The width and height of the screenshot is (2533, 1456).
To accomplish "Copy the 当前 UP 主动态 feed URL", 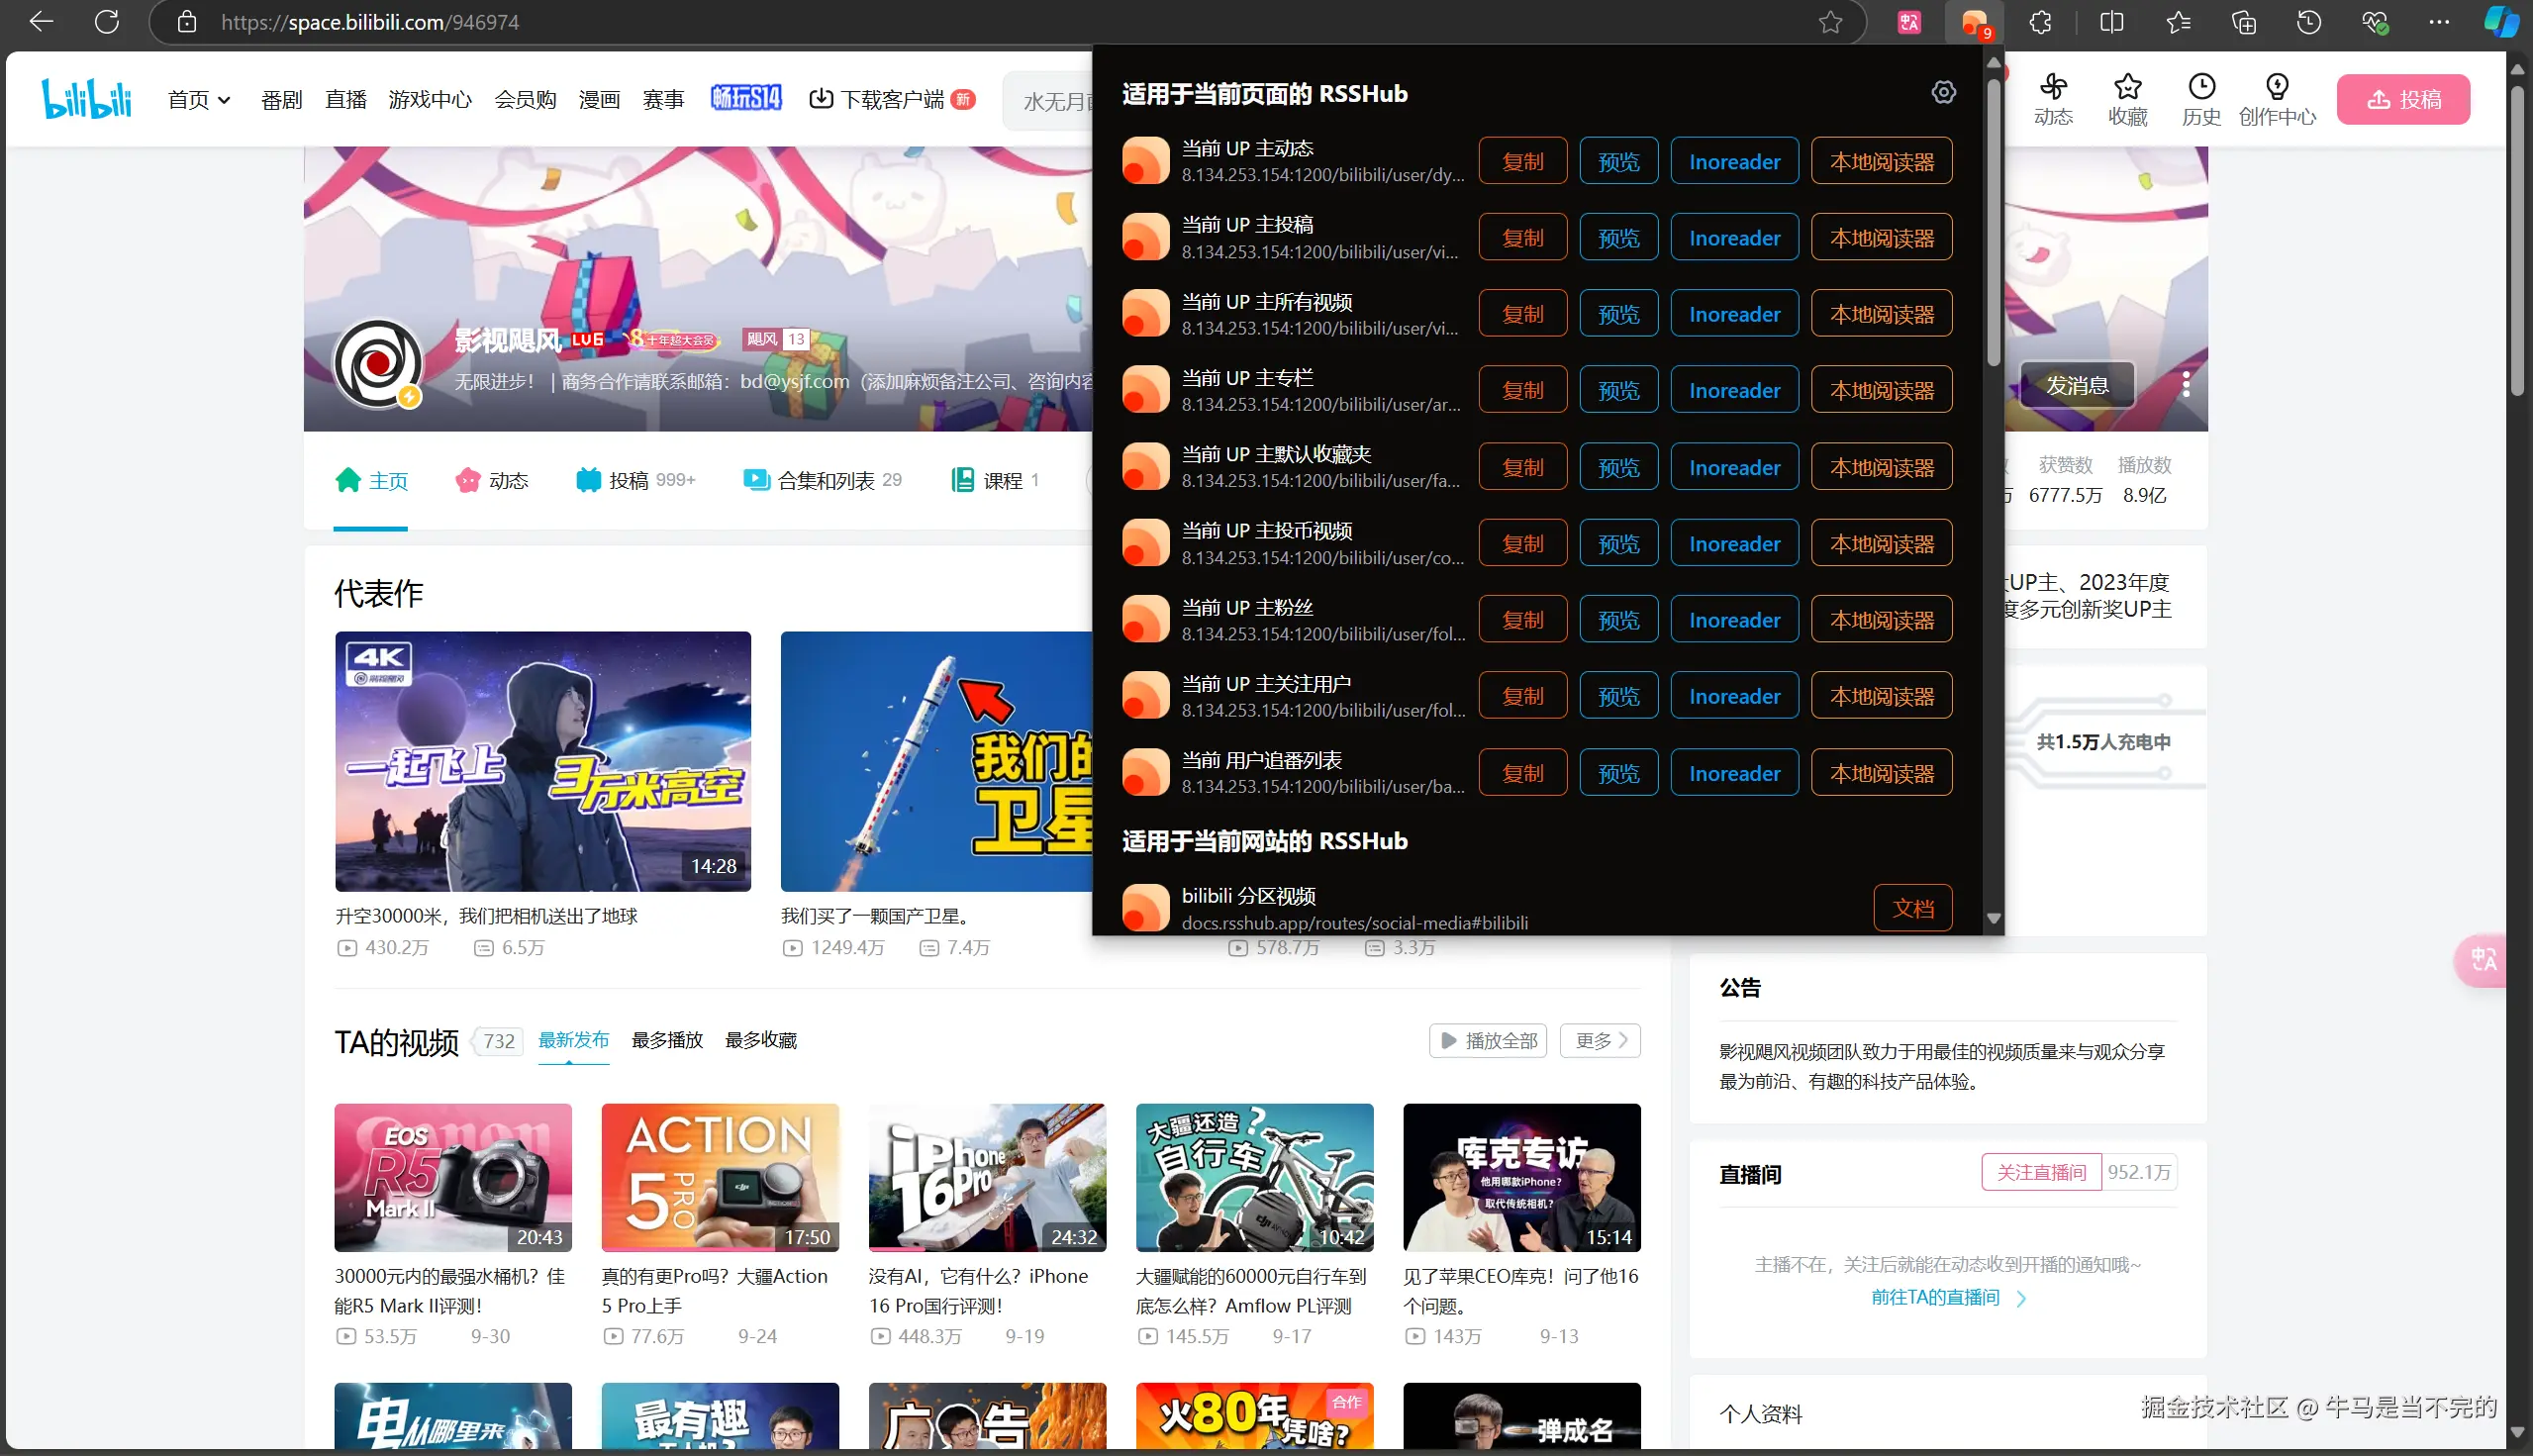I will (x=1522, y=161).
